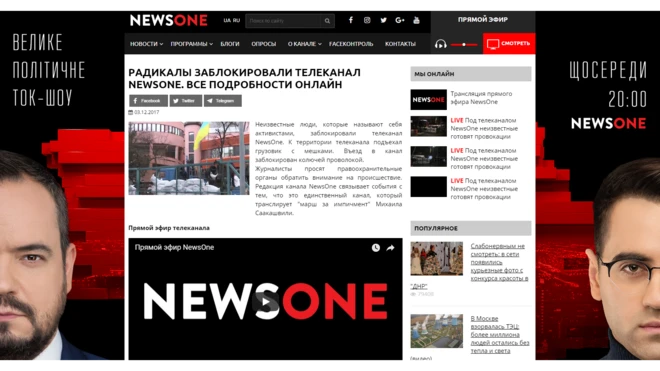Screen dimensions: 660x371
Task: Open the Fасеконтроль menu item
Action: pos(351,44)
